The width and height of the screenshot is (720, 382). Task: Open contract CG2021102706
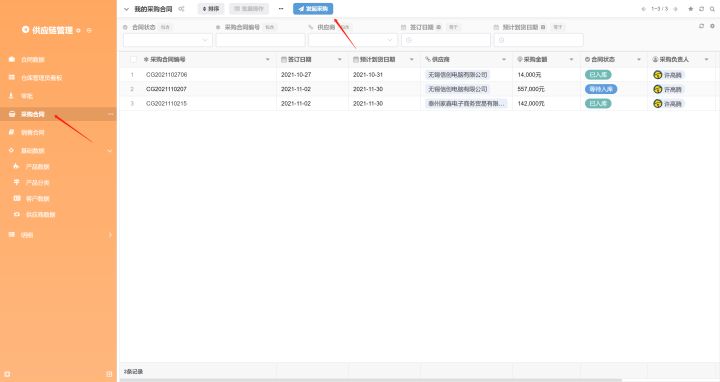tap(166, 74)
